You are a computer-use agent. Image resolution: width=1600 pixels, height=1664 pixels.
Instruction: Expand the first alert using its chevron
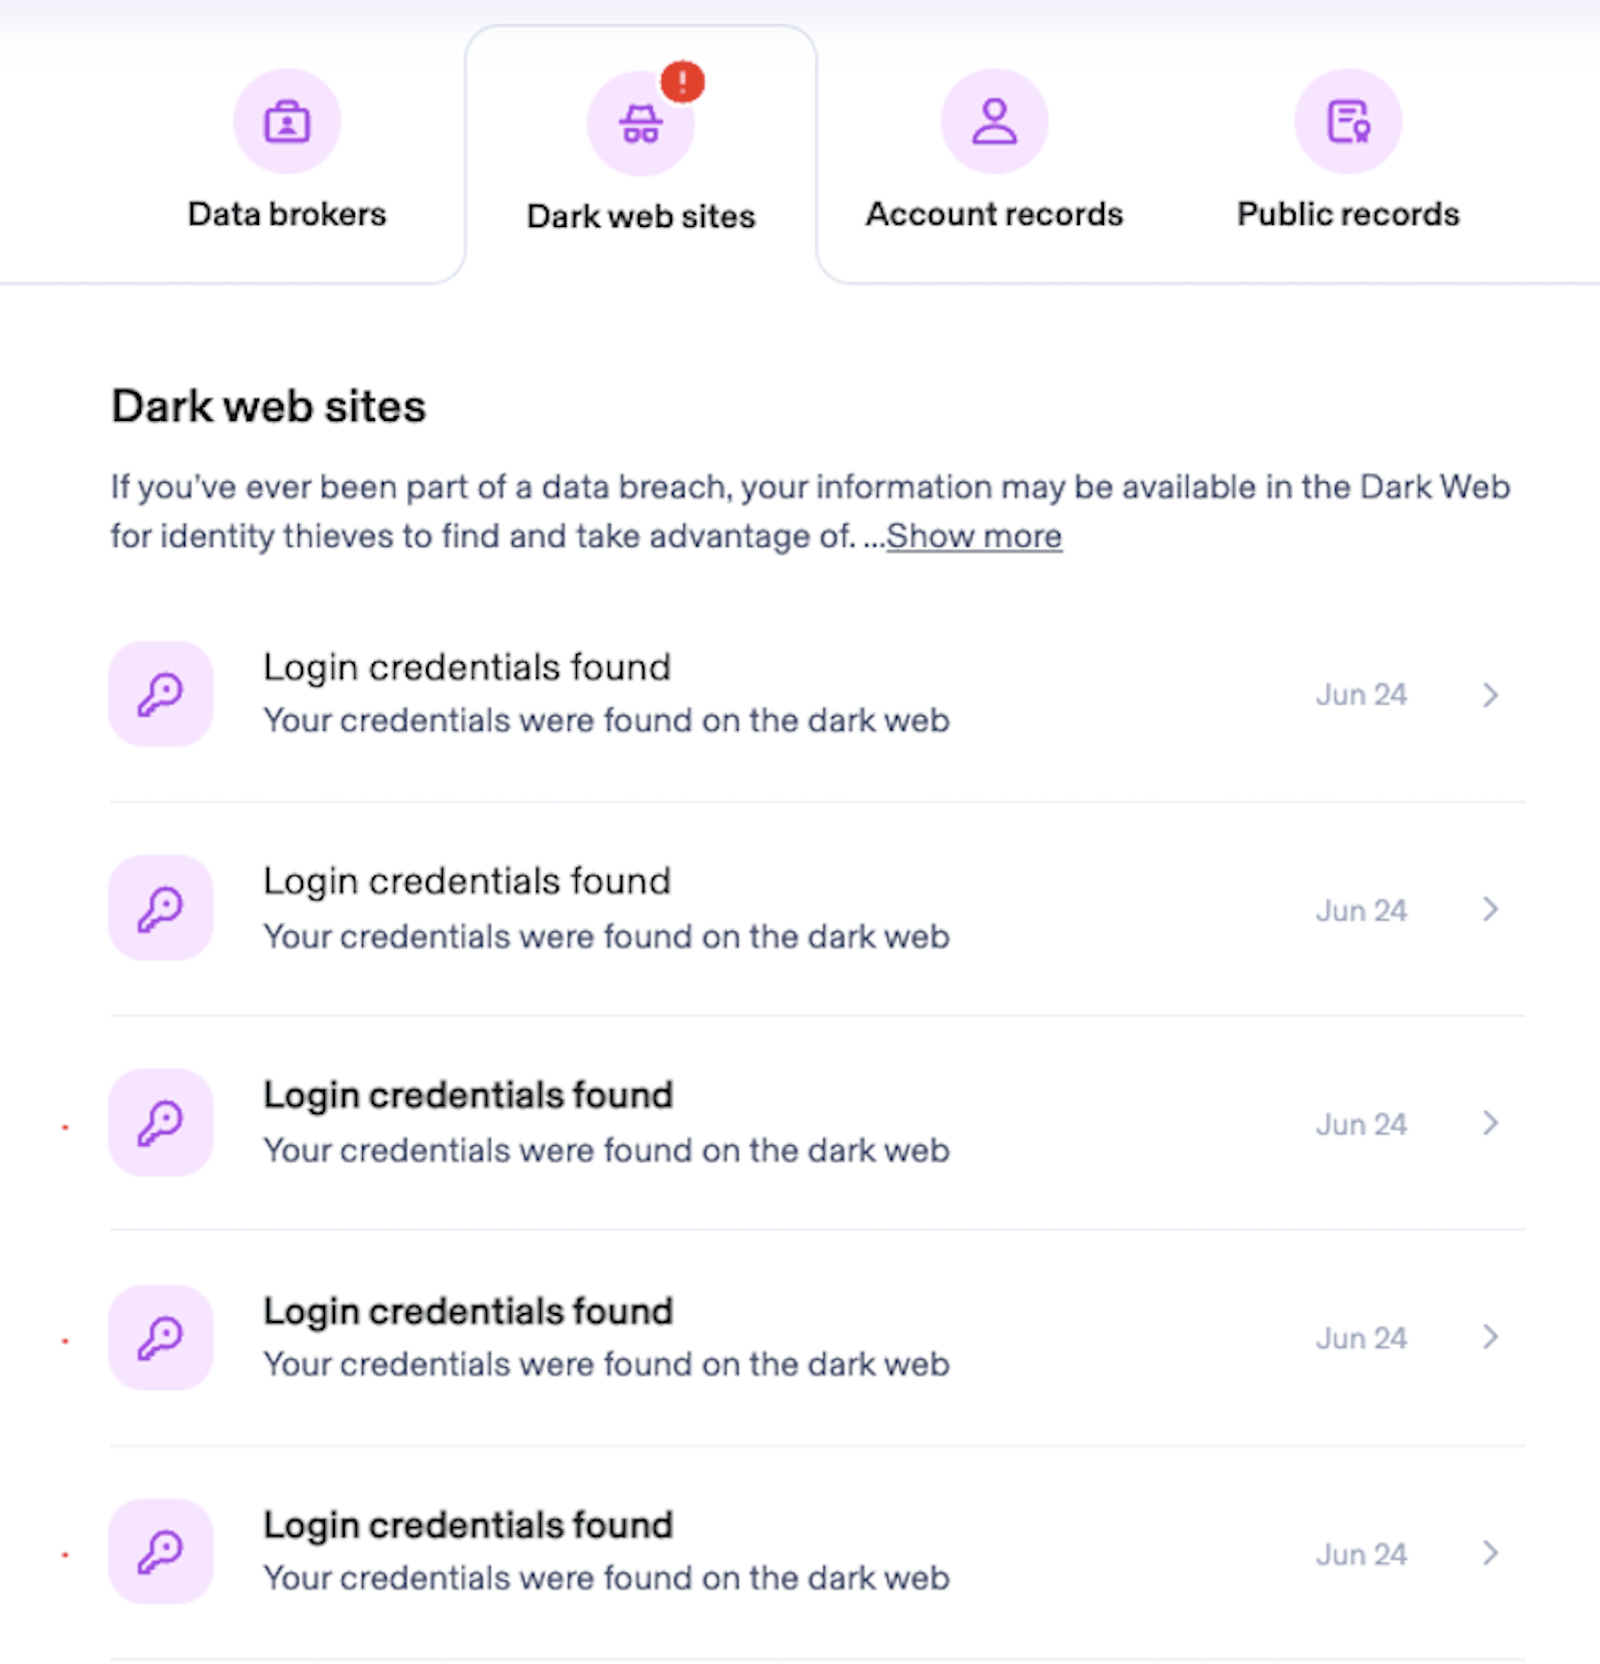pos(1490,695)
